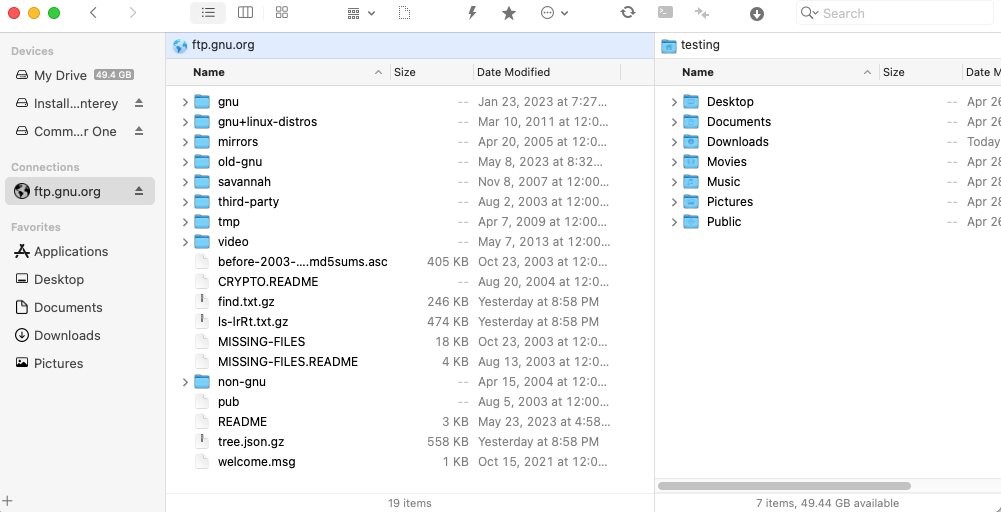Expand the gnu folder

185,102
